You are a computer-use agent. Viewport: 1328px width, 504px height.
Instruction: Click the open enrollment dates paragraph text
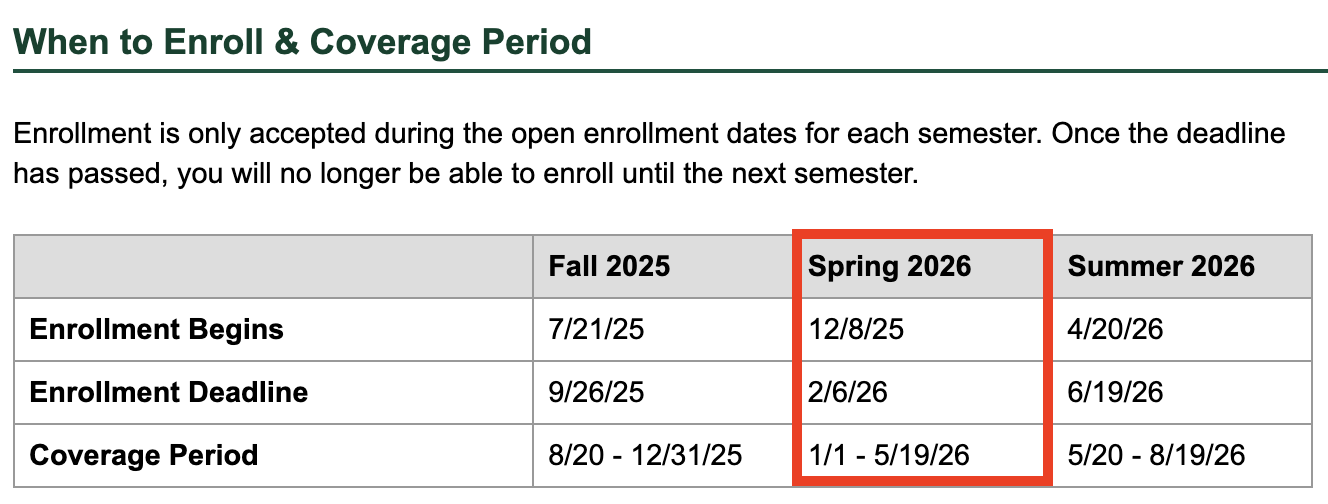click(x=649, y=154)
